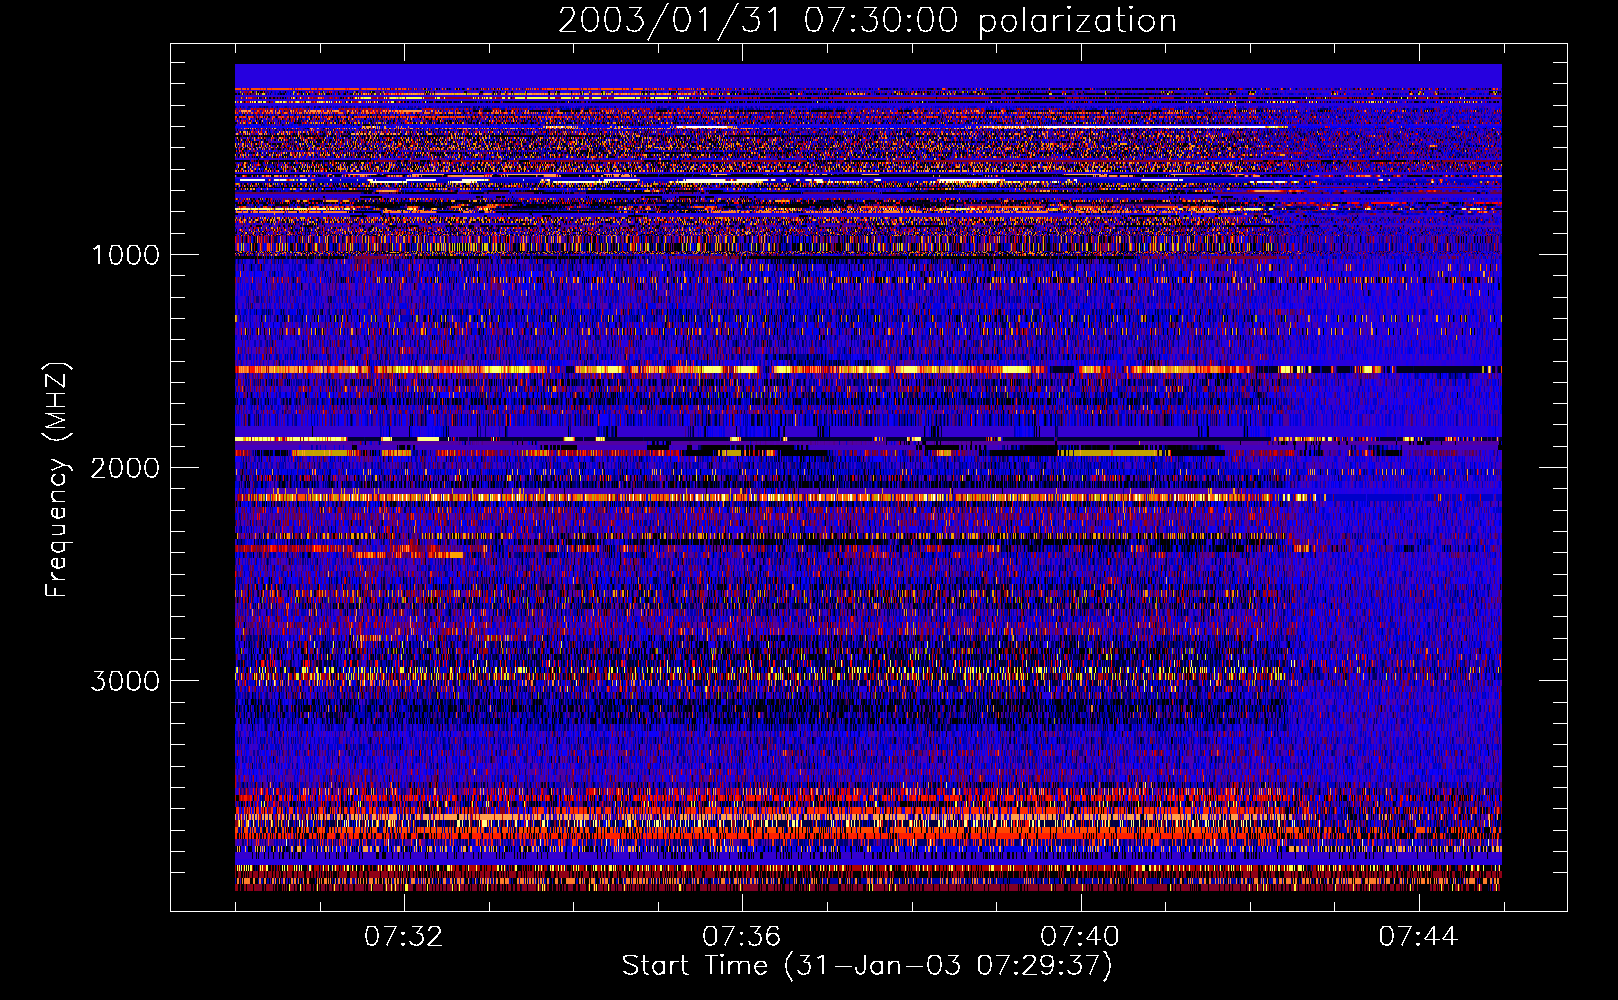
Task: Select the 'Start Time (31-Jan-03 07:29:37)' label
Action: (867, 966)
